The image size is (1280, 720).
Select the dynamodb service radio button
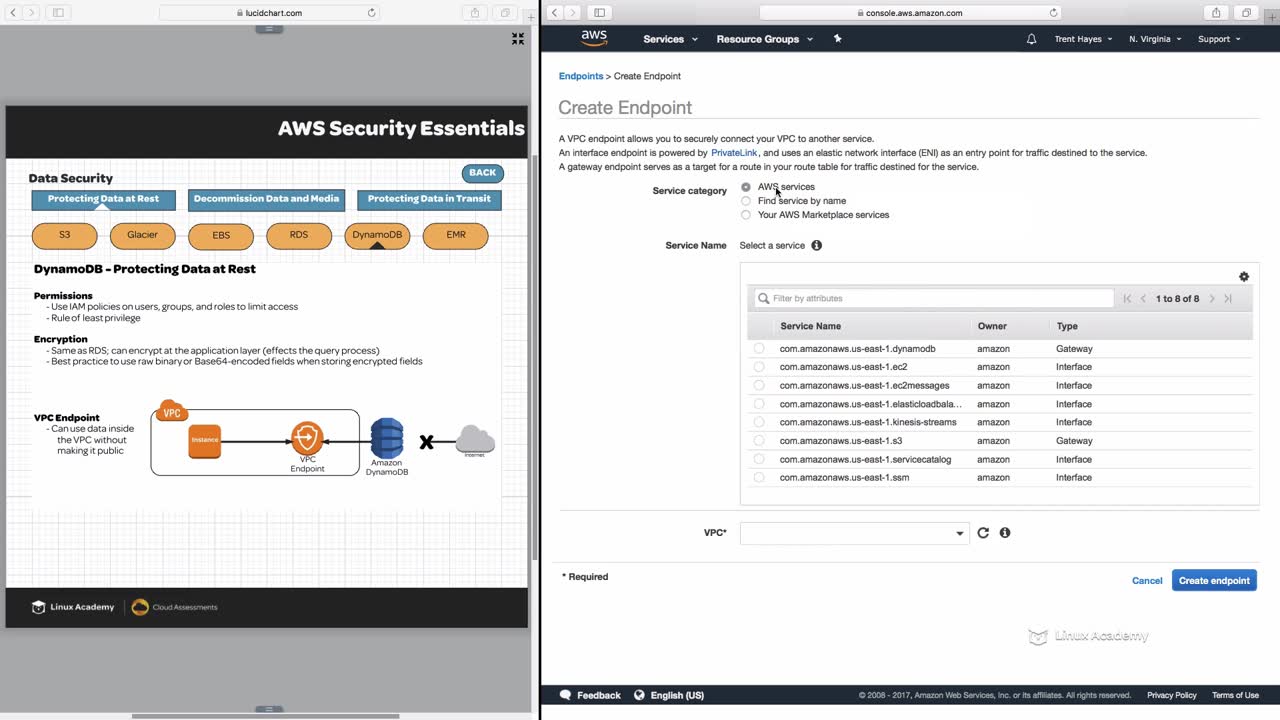pos(759,349)
